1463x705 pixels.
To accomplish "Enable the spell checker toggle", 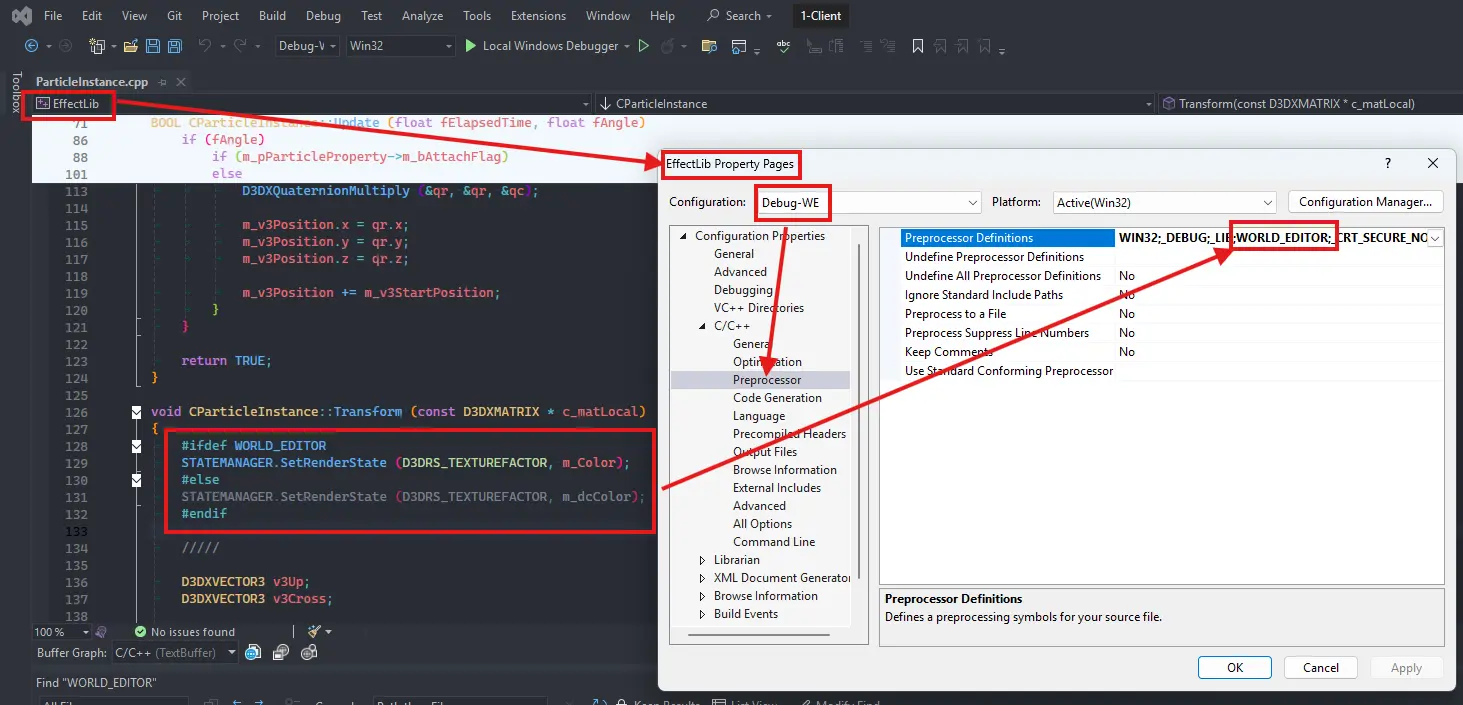I will [783, 46].
